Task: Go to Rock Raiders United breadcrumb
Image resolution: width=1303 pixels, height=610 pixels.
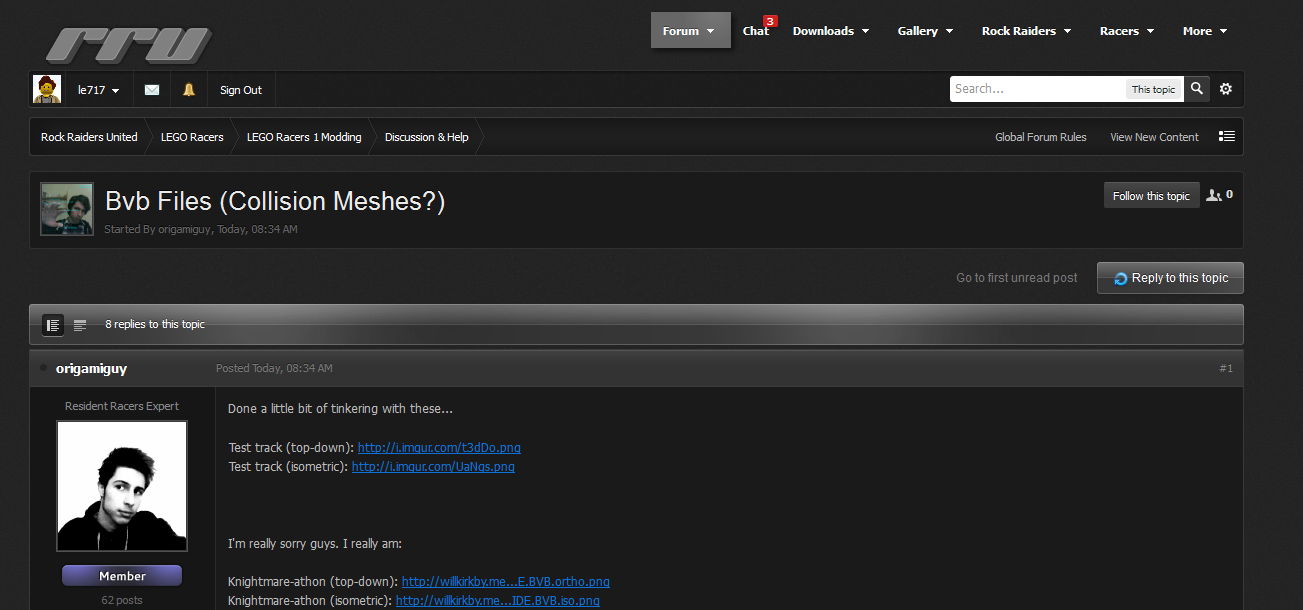Action: pyautogui.click(x=89, y=137)
